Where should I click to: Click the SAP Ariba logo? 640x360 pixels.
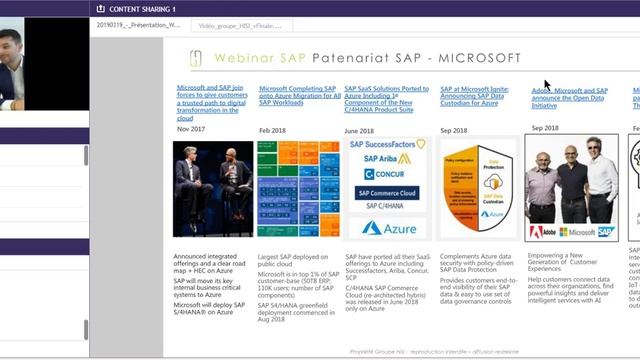tap(387, 158)
